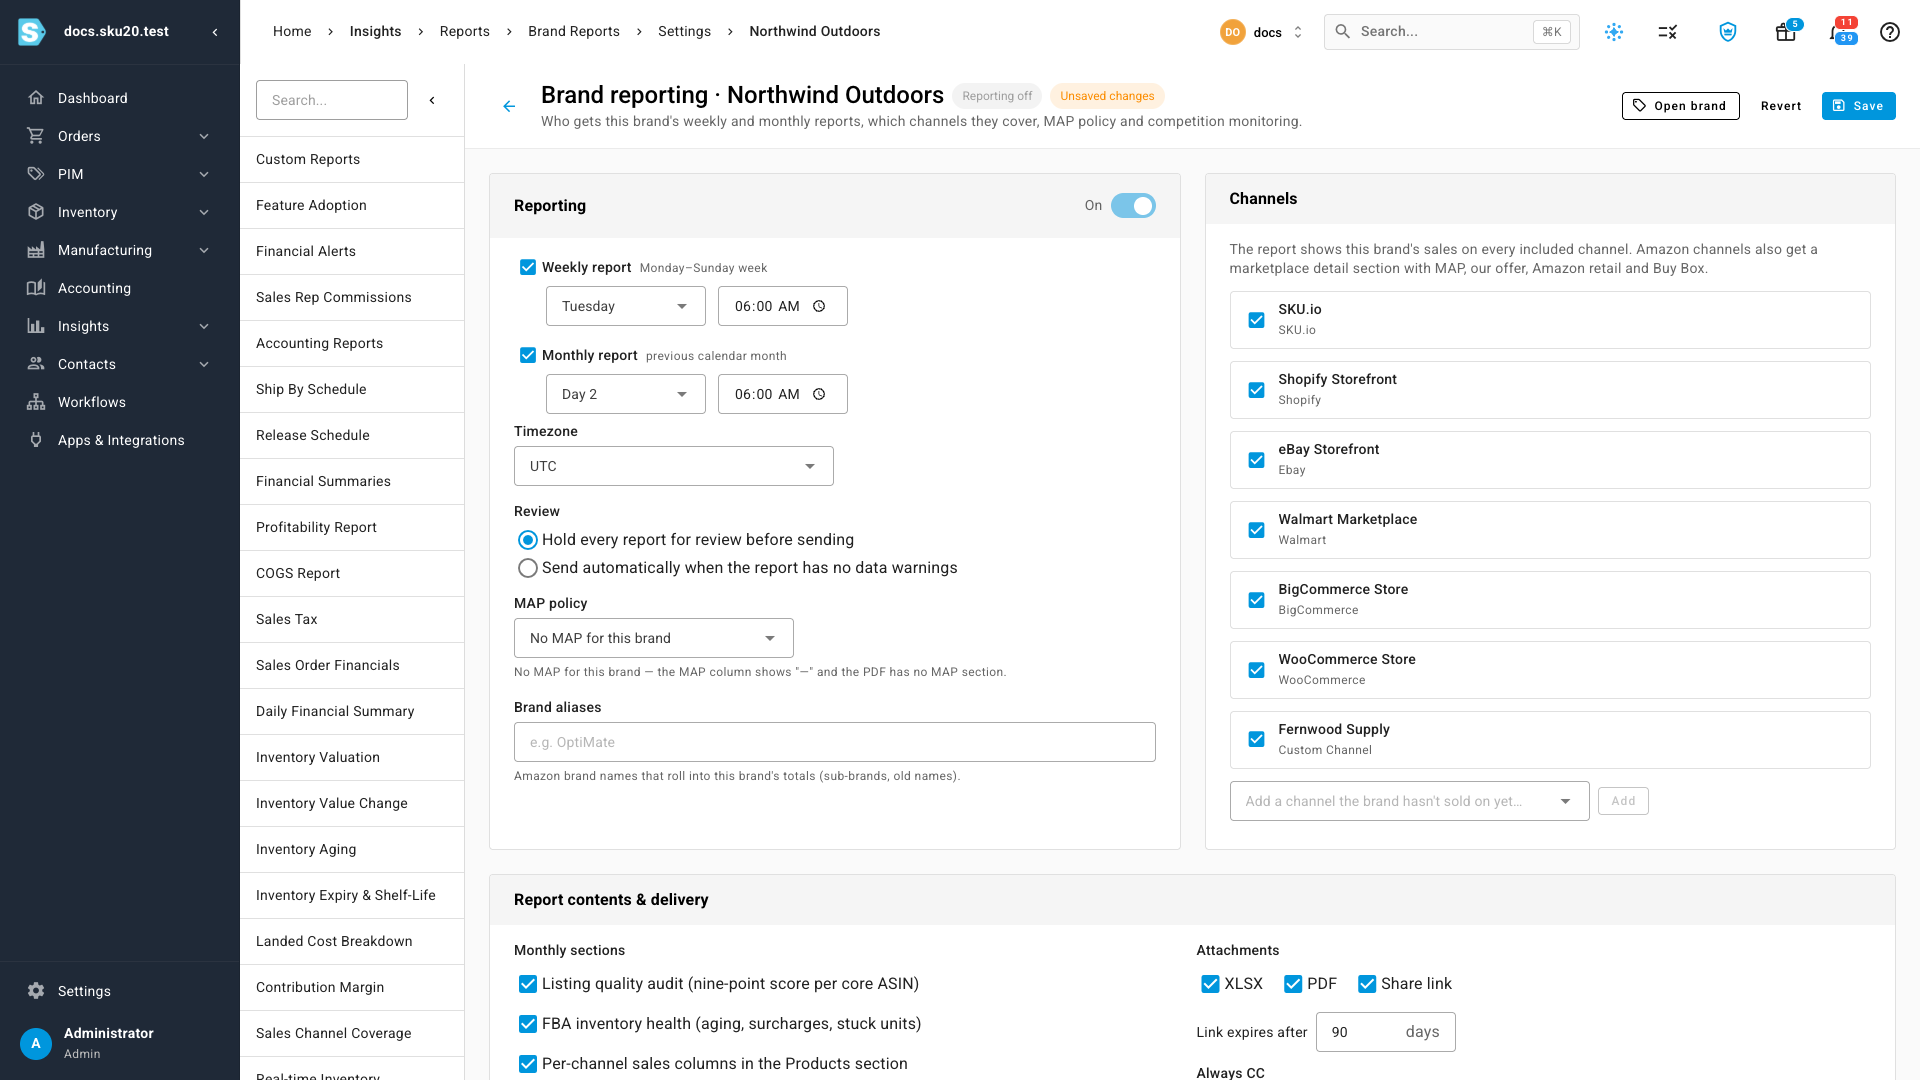Open Sales Tax report item
This screenshot has width=1920, height=1080.
[352, 619]
